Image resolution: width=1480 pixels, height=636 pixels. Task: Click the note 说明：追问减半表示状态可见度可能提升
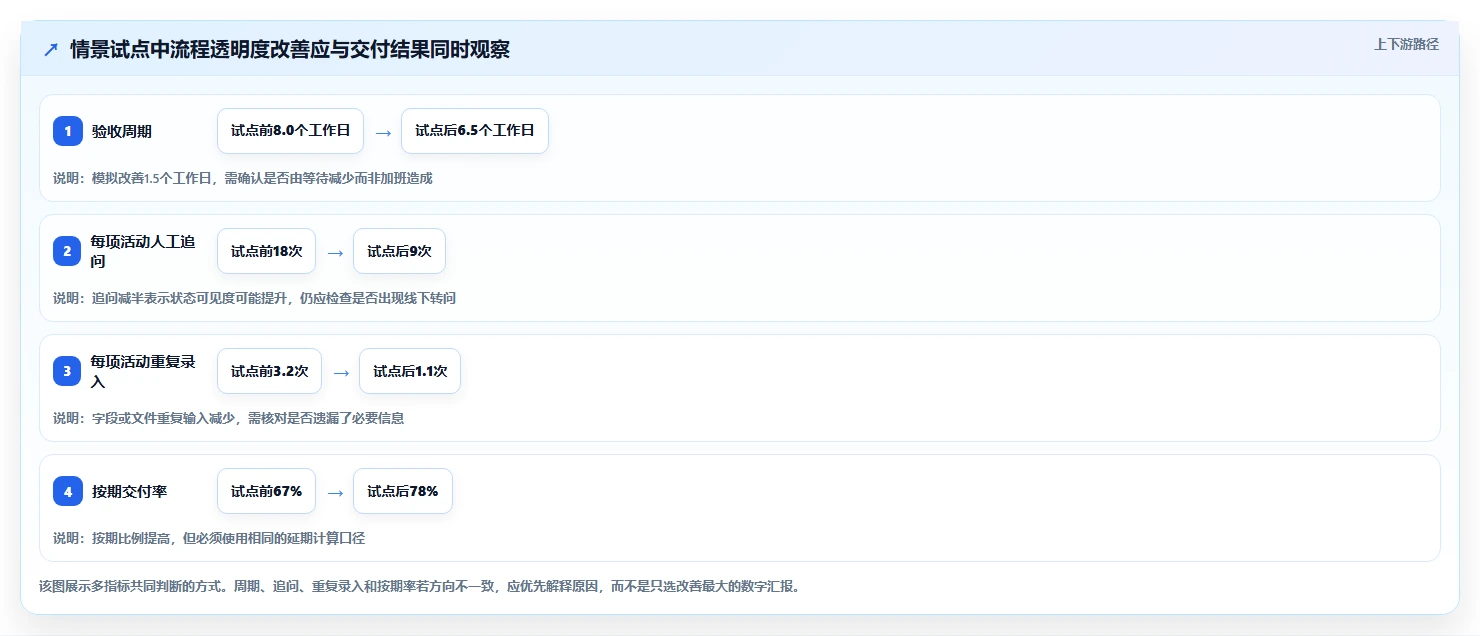pyautogui.click(x=255, y=298)
